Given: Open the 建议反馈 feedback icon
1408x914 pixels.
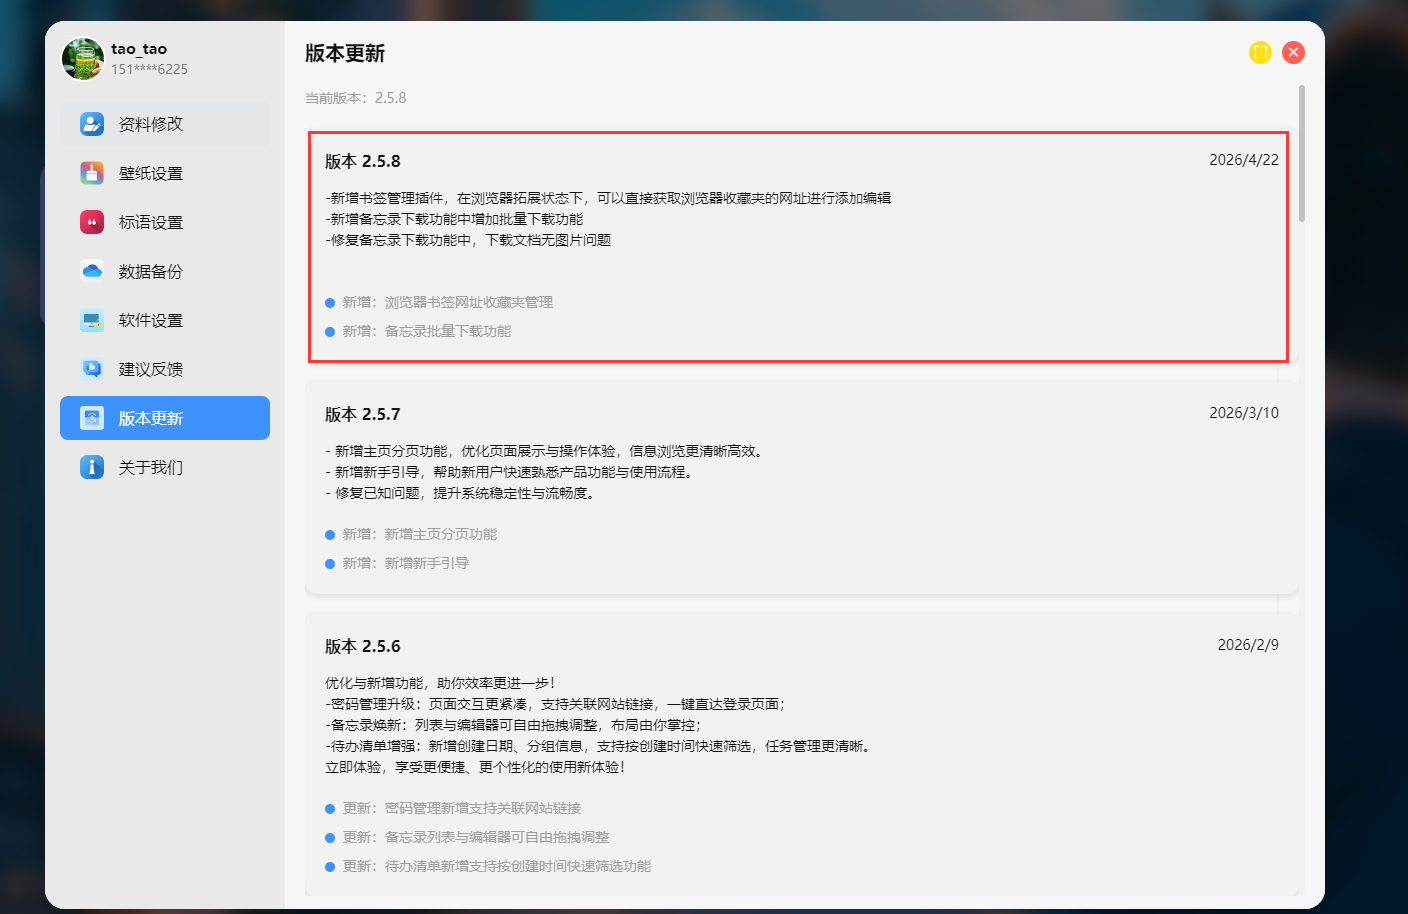Looking at the screenshot, I should click(x=92, y=369).
